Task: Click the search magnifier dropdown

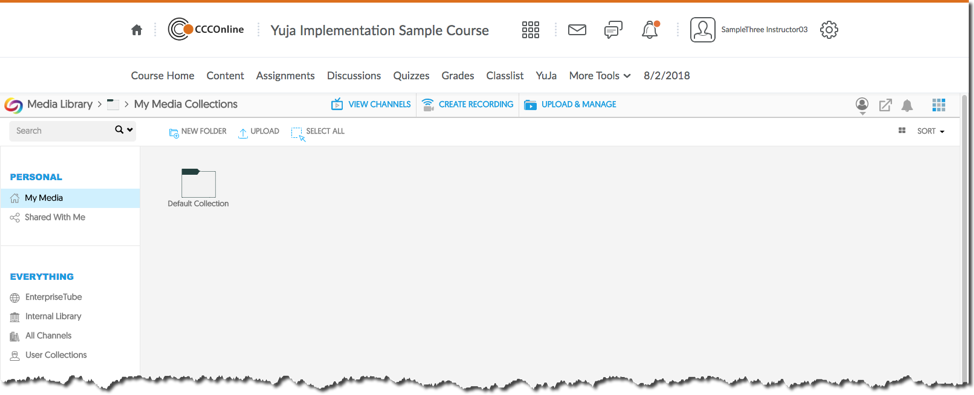Action: [x=124, y=130]
